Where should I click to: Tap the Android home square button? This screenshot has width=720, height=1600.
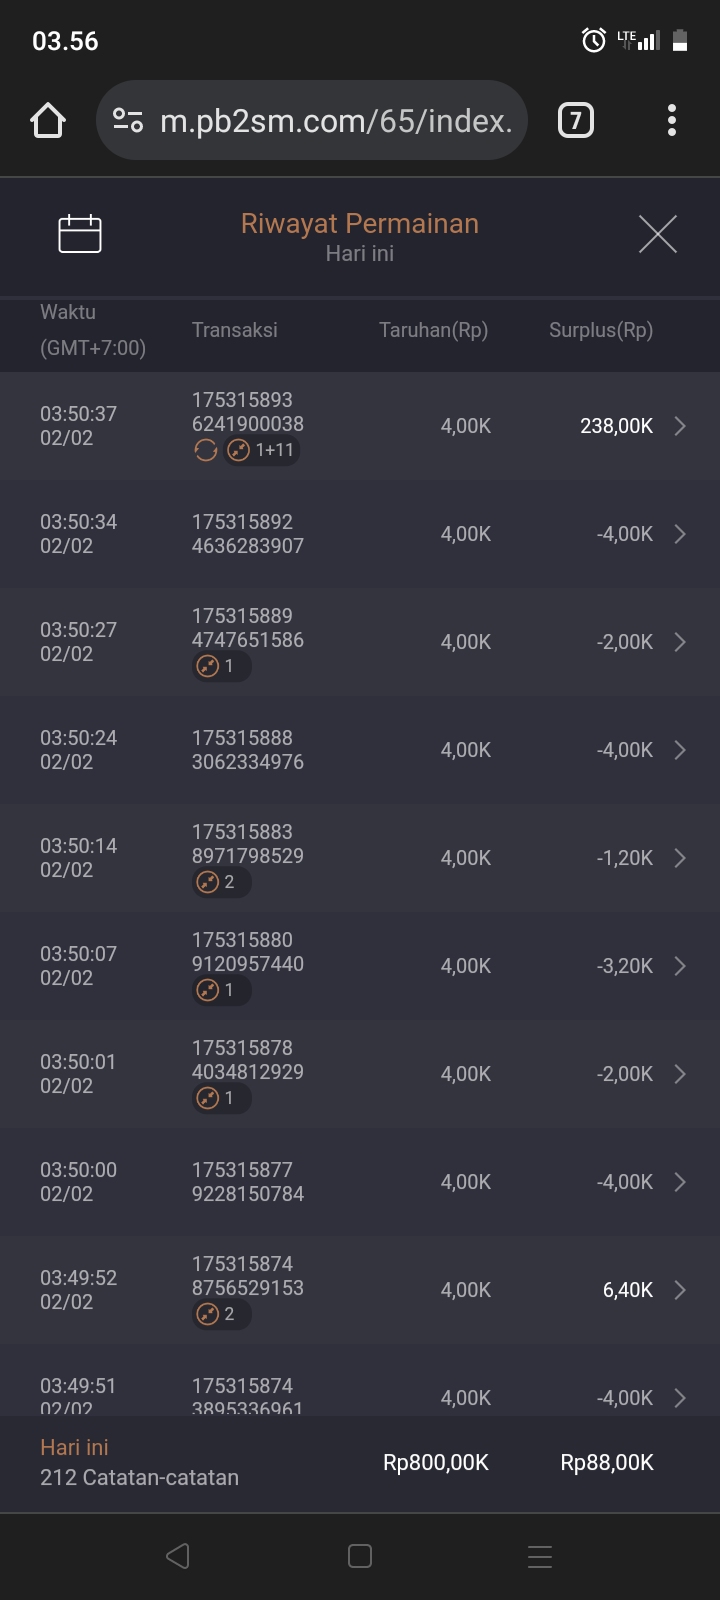point(360,1556)
